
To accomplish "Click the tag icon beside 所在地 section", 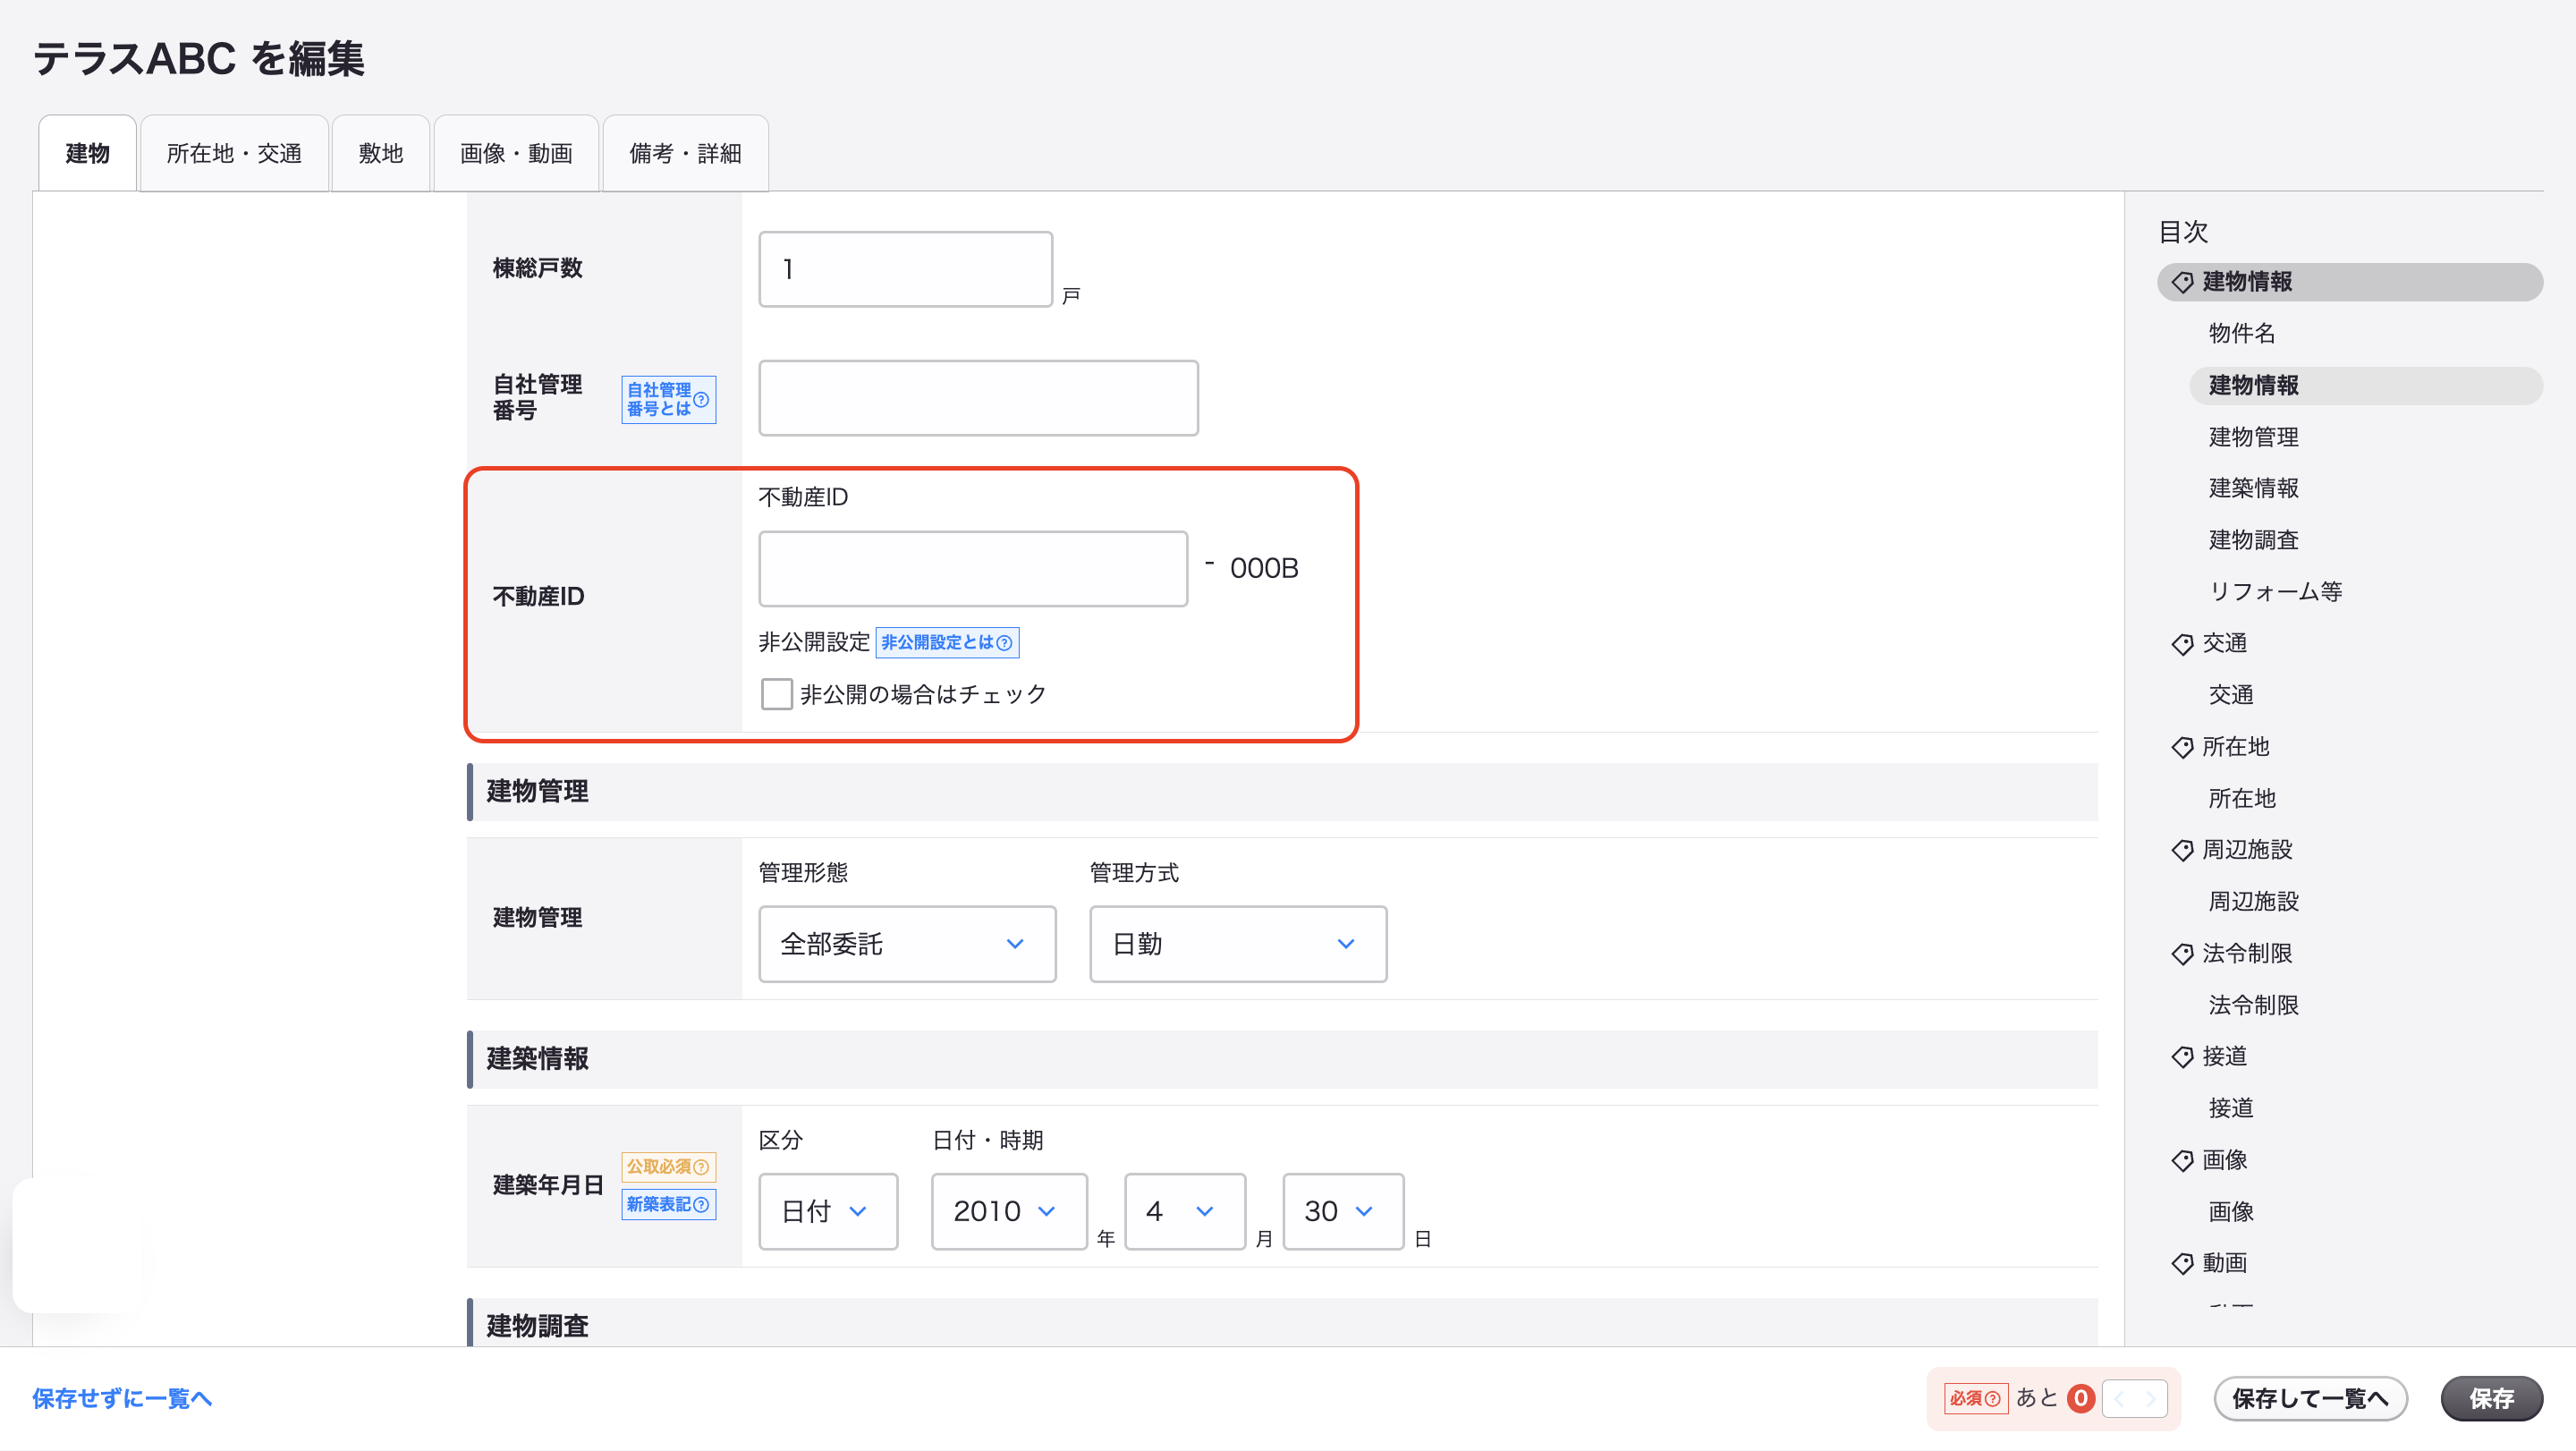I will click(2182, 747).
